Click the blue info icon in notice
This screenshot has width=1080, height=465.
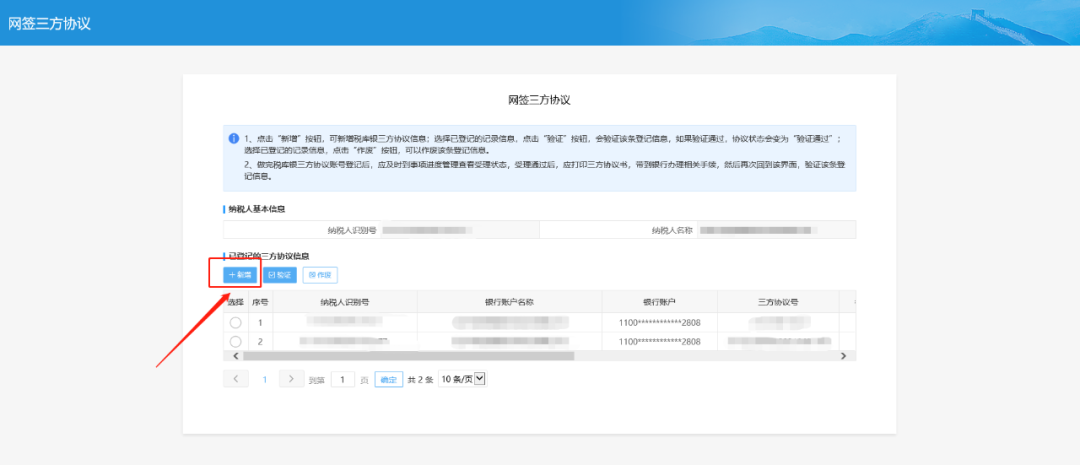click(233, 138)
